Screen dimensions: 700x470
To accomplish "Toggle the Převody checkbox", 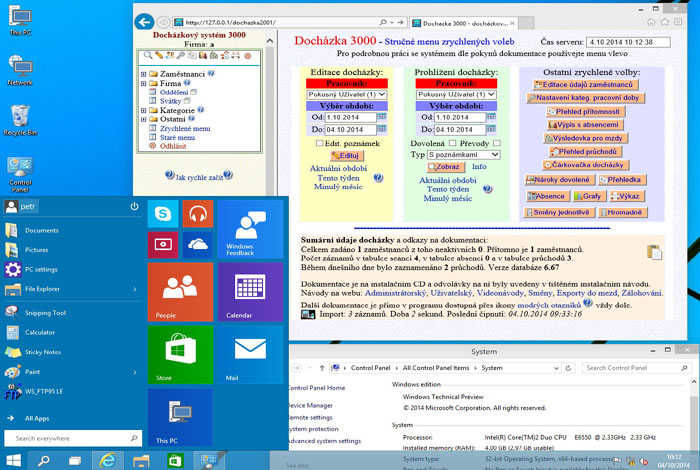I will pos(497,143).
